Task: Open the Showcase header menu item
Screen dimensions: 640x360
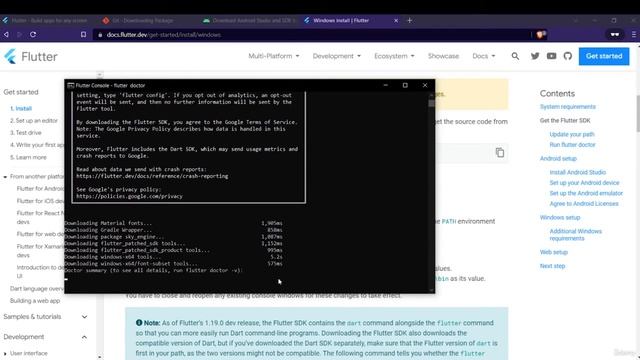Action: click(443, 56)
